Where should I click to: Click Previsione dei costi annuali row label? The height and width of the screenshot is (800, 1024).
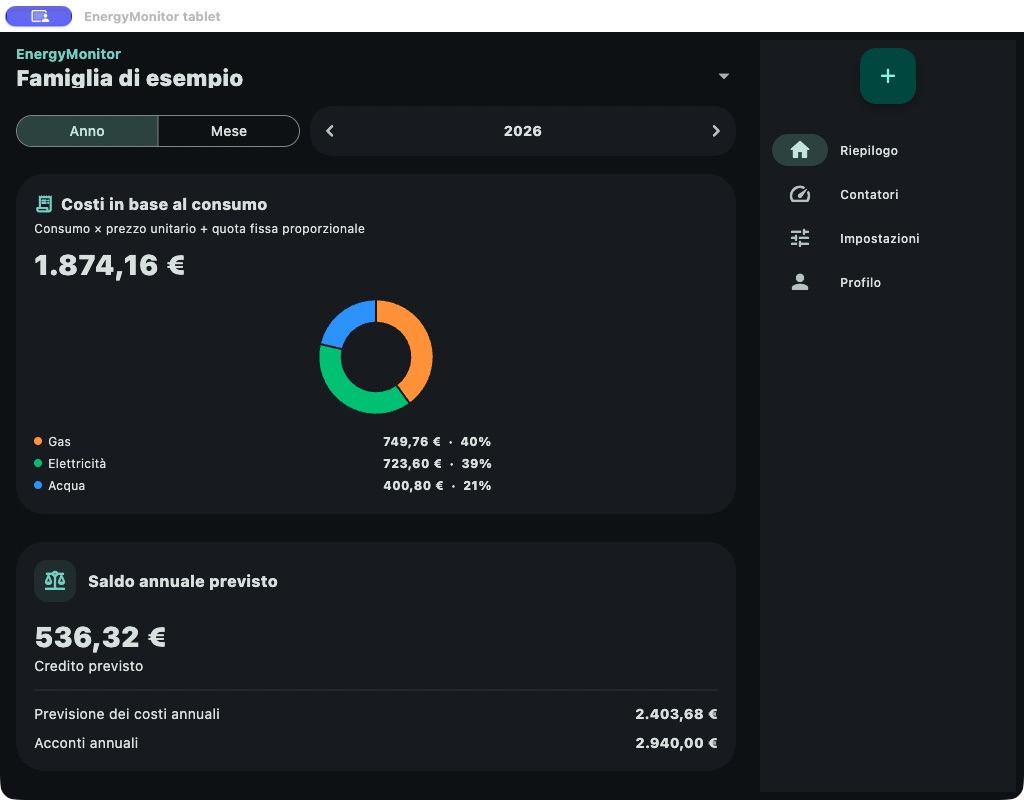pyautogui.click(x=127, y=714)
